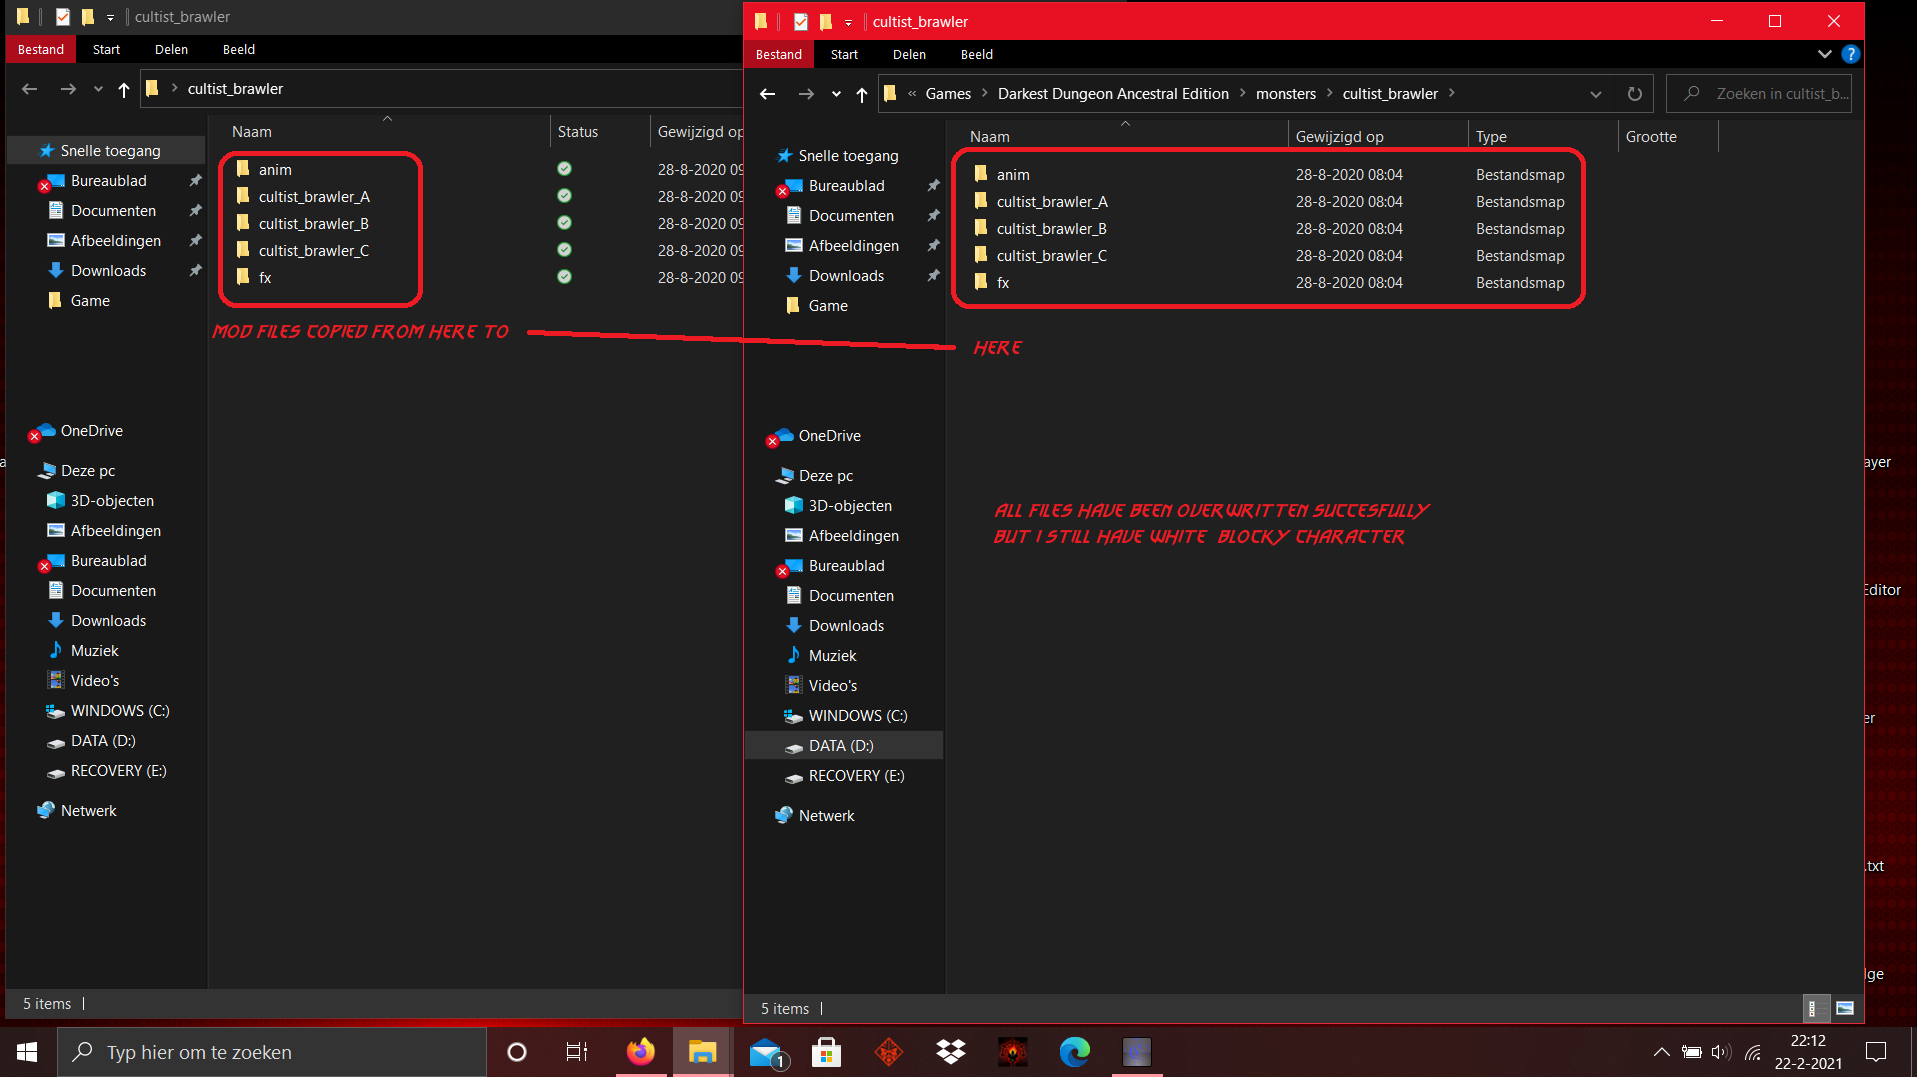1917x1077 pixels.
Task: Launch Microsoft Store from taskbar
Action: pos(826,1052)
